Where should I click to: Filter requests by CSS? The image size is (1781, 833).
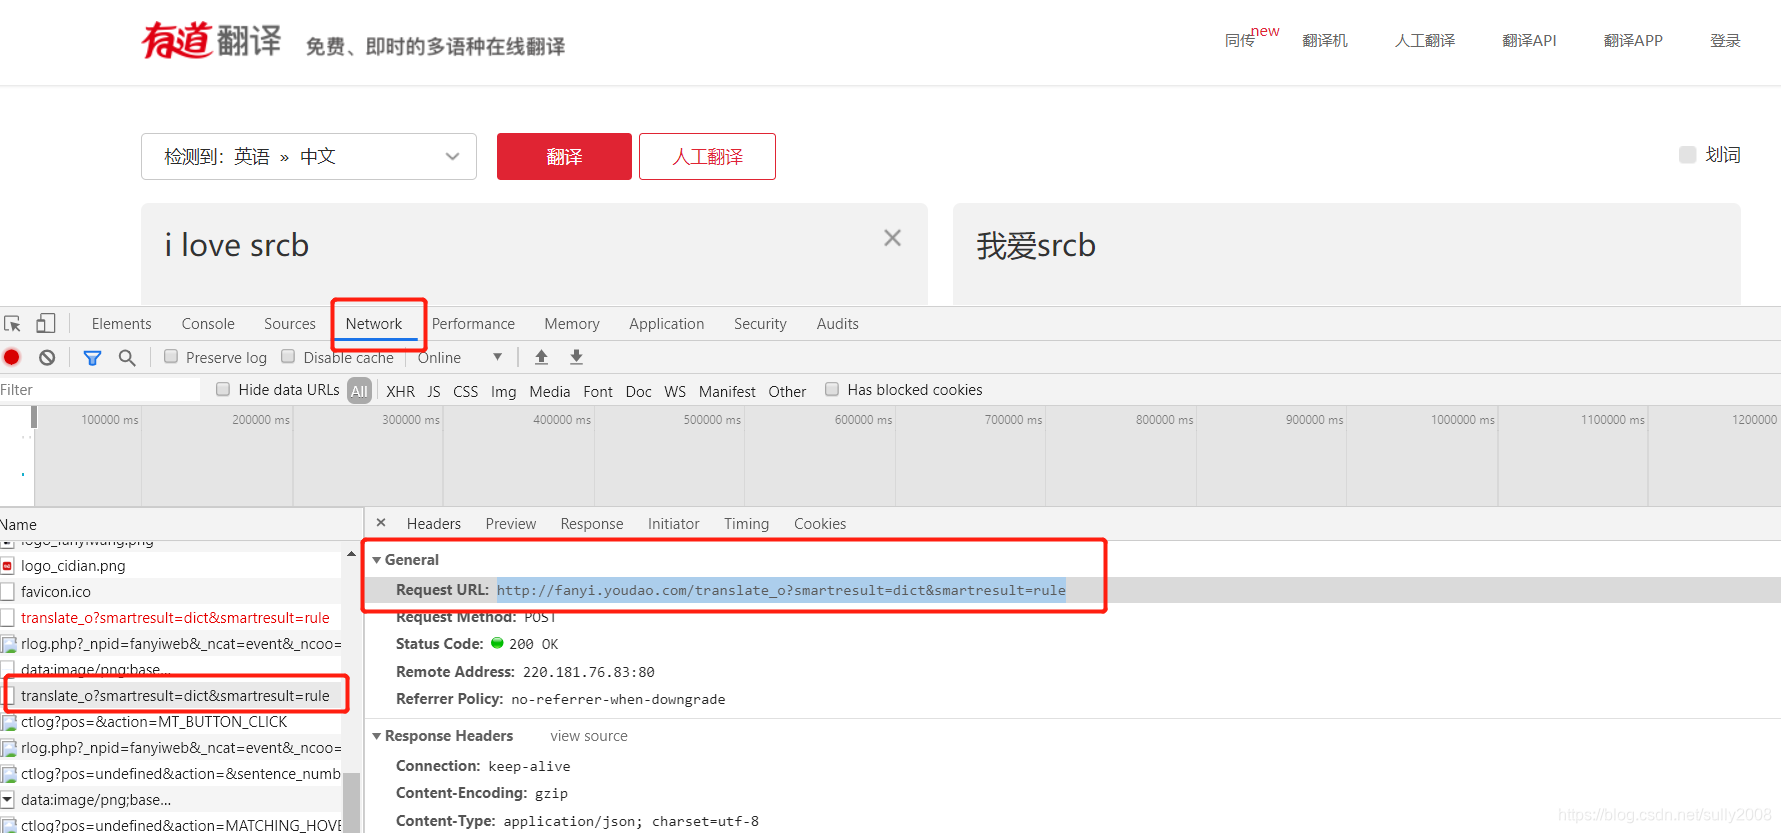pos(466,391)
